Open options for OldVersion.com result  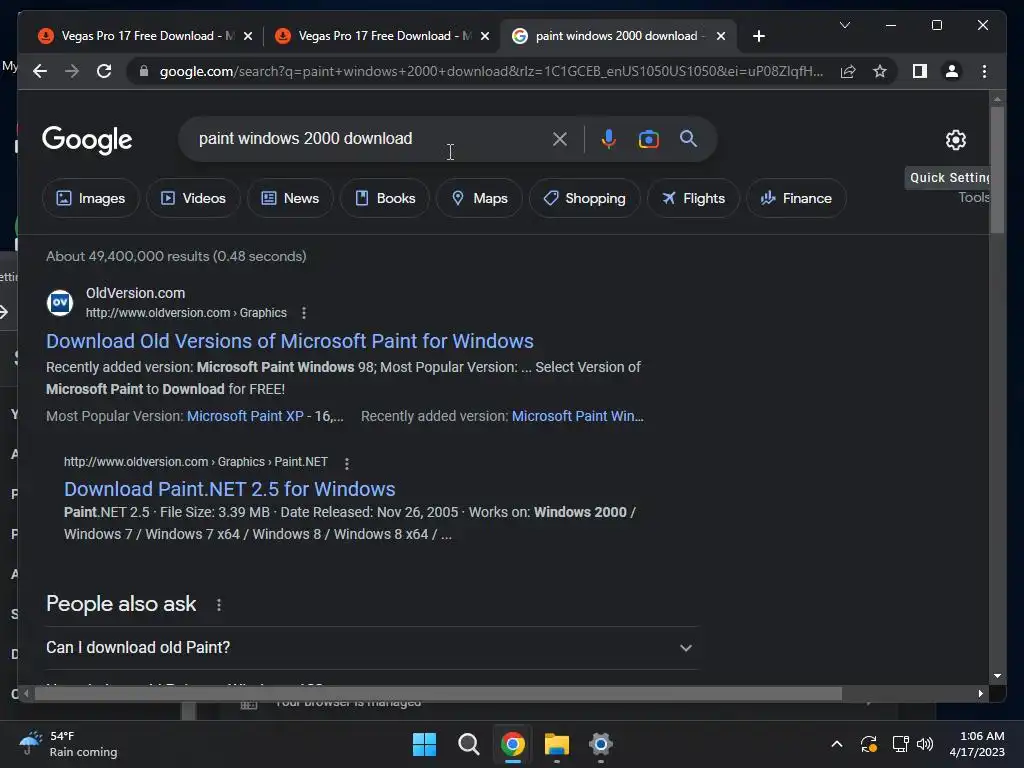pos(304,313)
